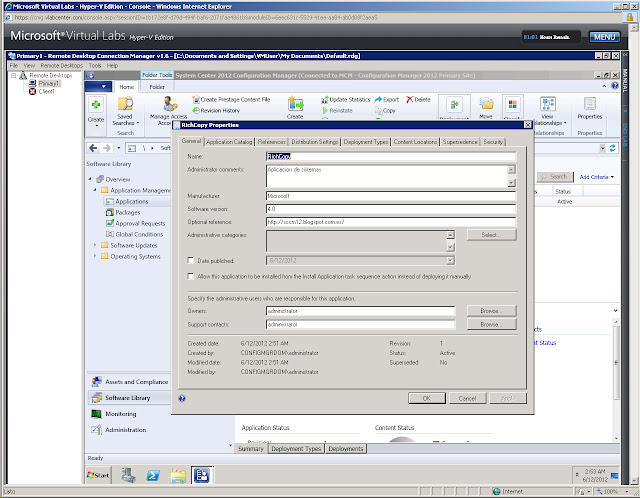The image size is (640, 498).
Task: Click the Reinstate ribbon command
Action: (x=337, y=111)
